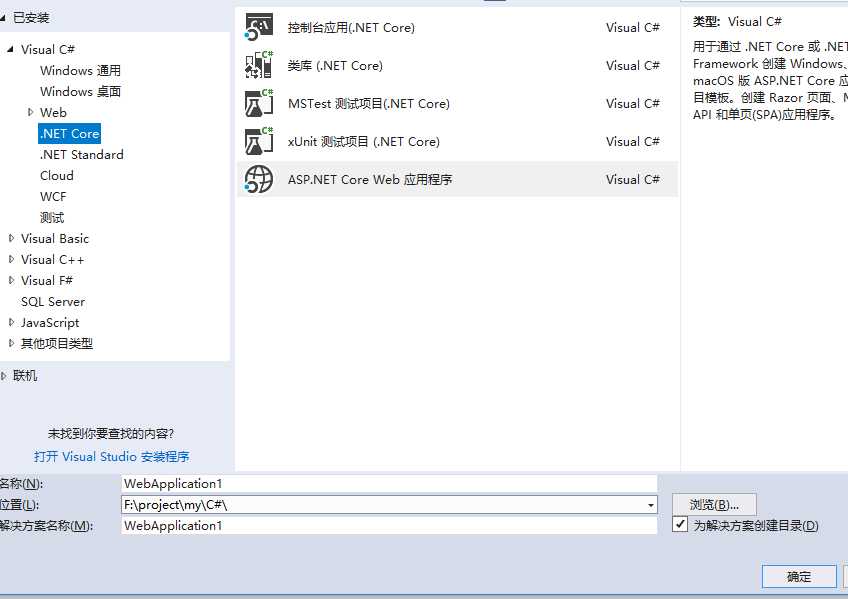Select xUnit 测试项目 (.NET Core) template name
This screenshot has width=848, height=599.
point(363,142)
